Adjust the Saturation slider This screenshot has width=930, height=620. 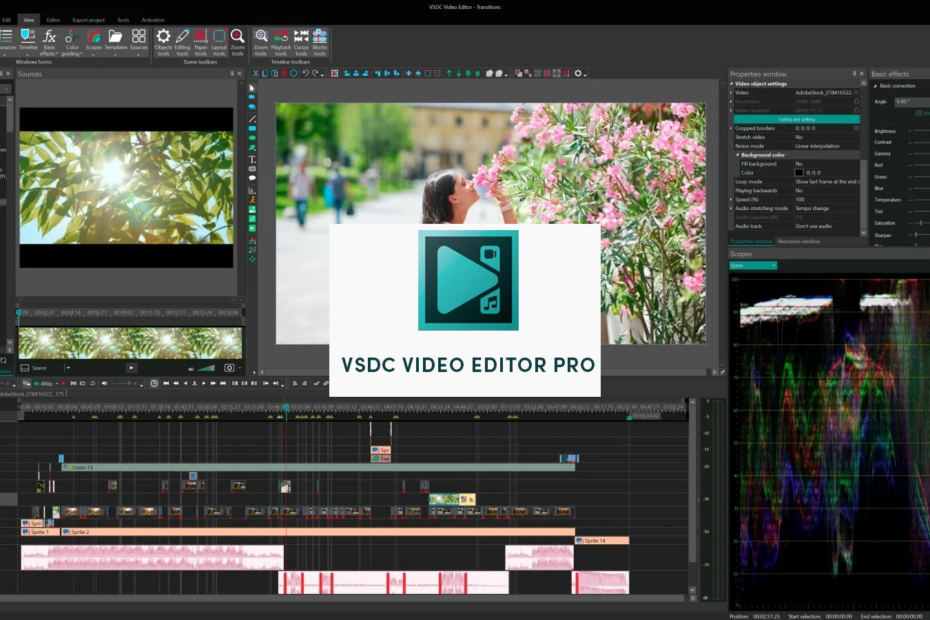(x=920, y=223)
